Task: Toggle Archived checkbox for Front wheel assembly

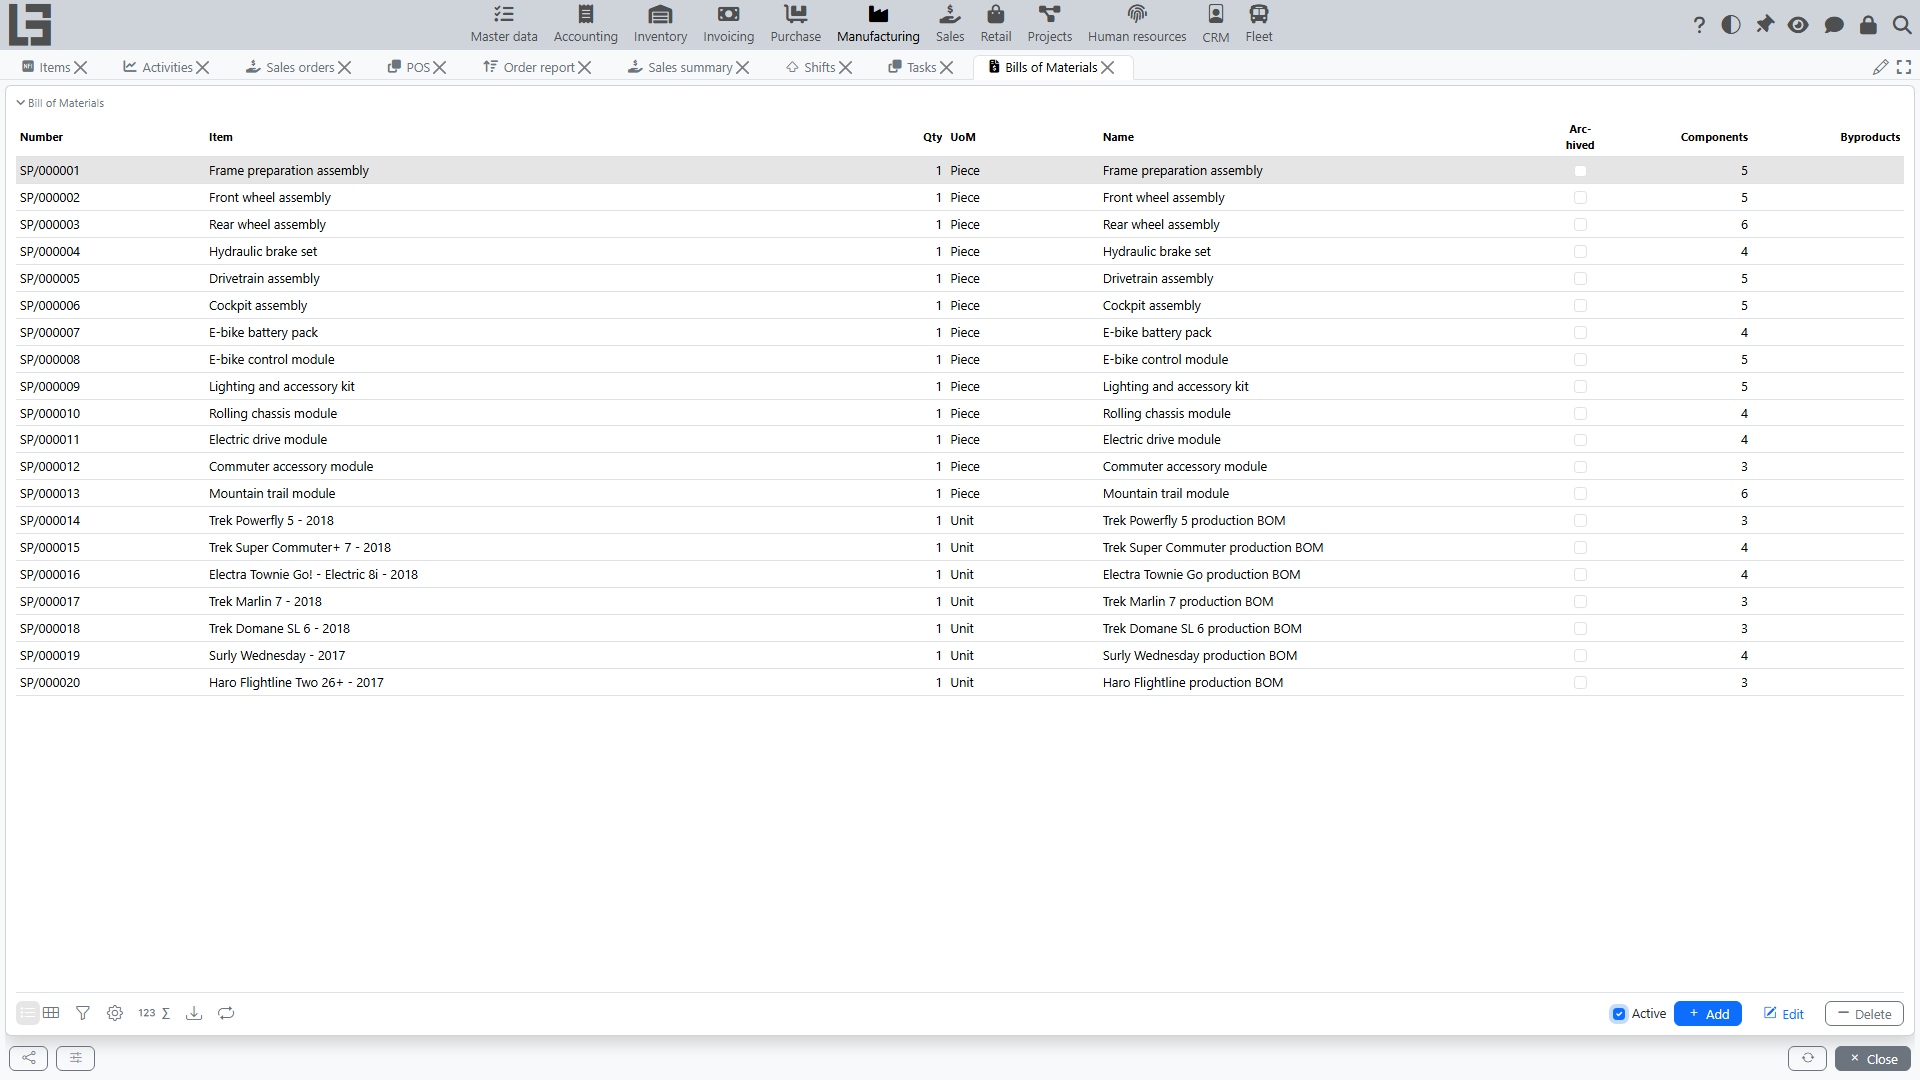Action: point(1580,198)
